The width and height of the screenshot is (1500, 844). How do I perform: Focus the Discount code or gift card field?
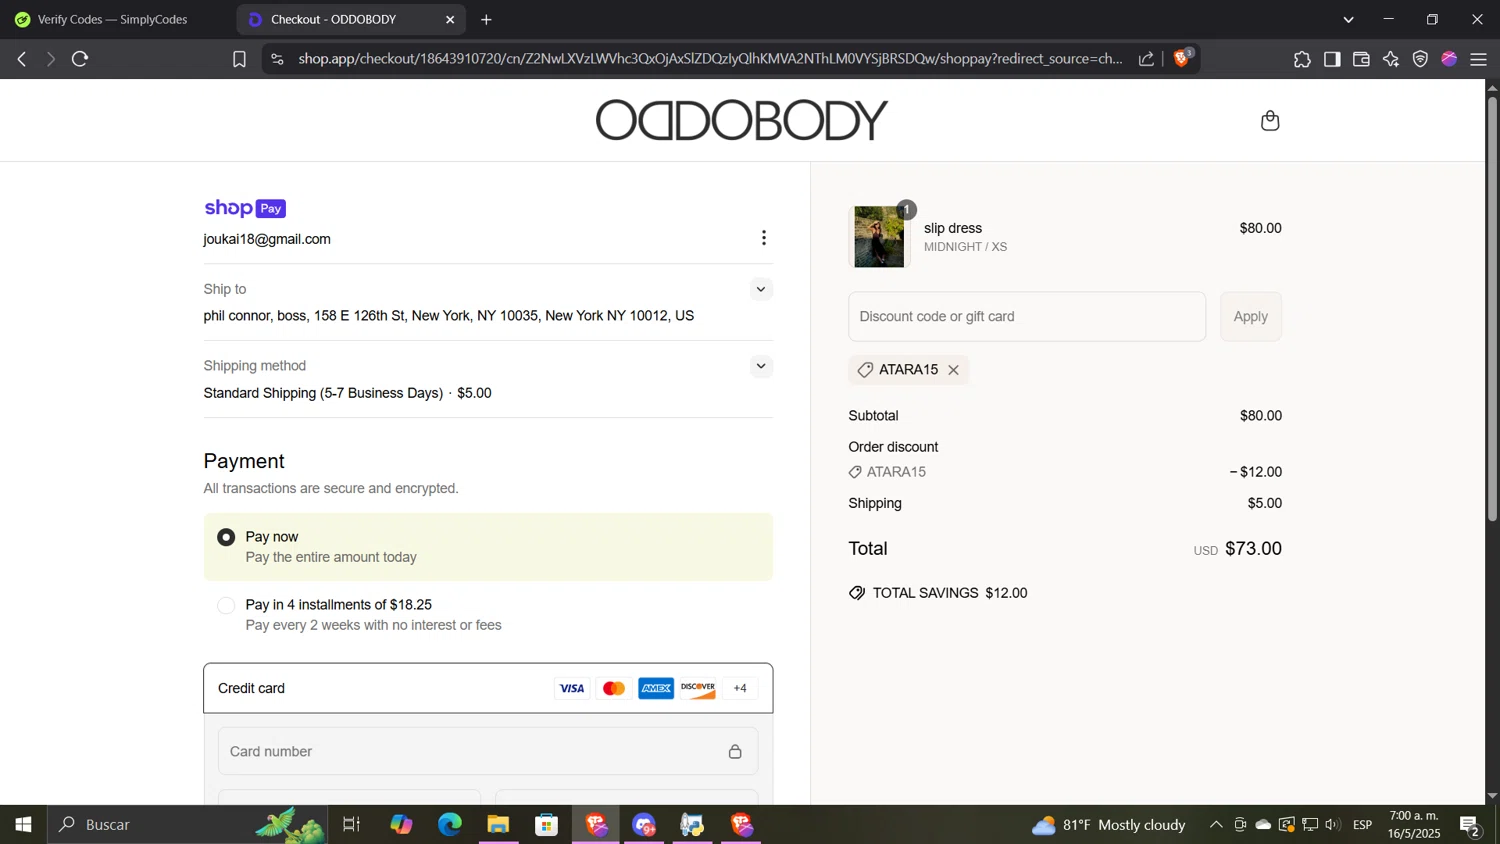[x=1027, y=316]
